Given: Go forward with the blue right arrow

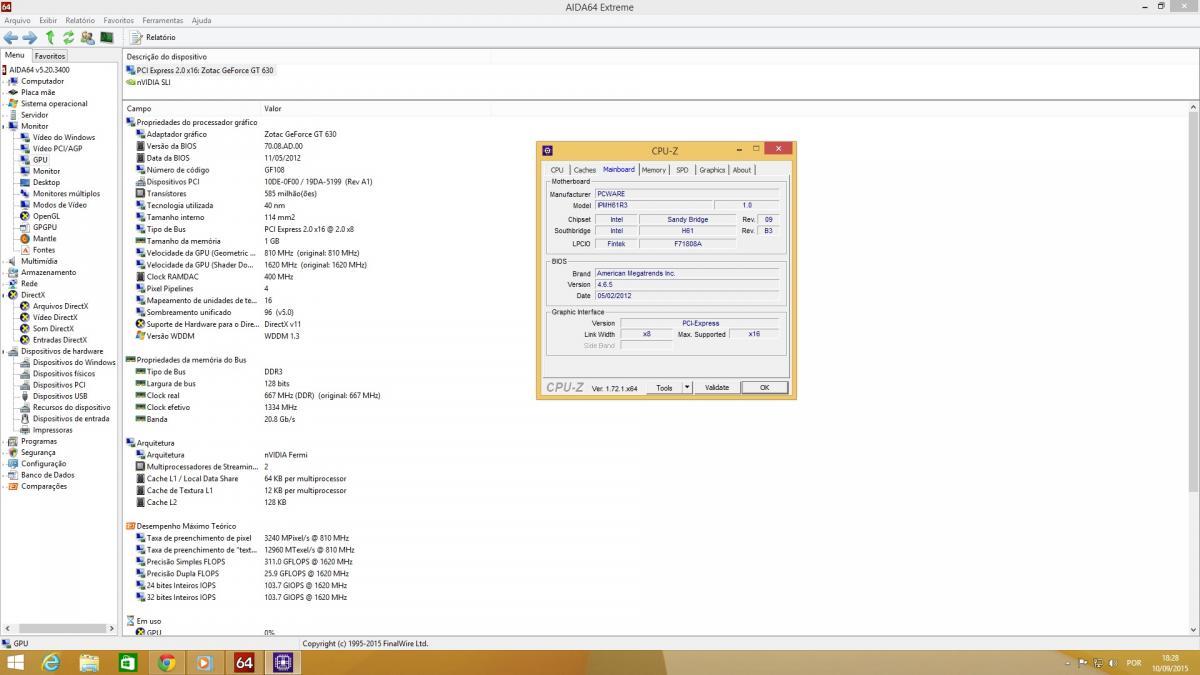Looking at the screenshot, I should tap(29, 37).
